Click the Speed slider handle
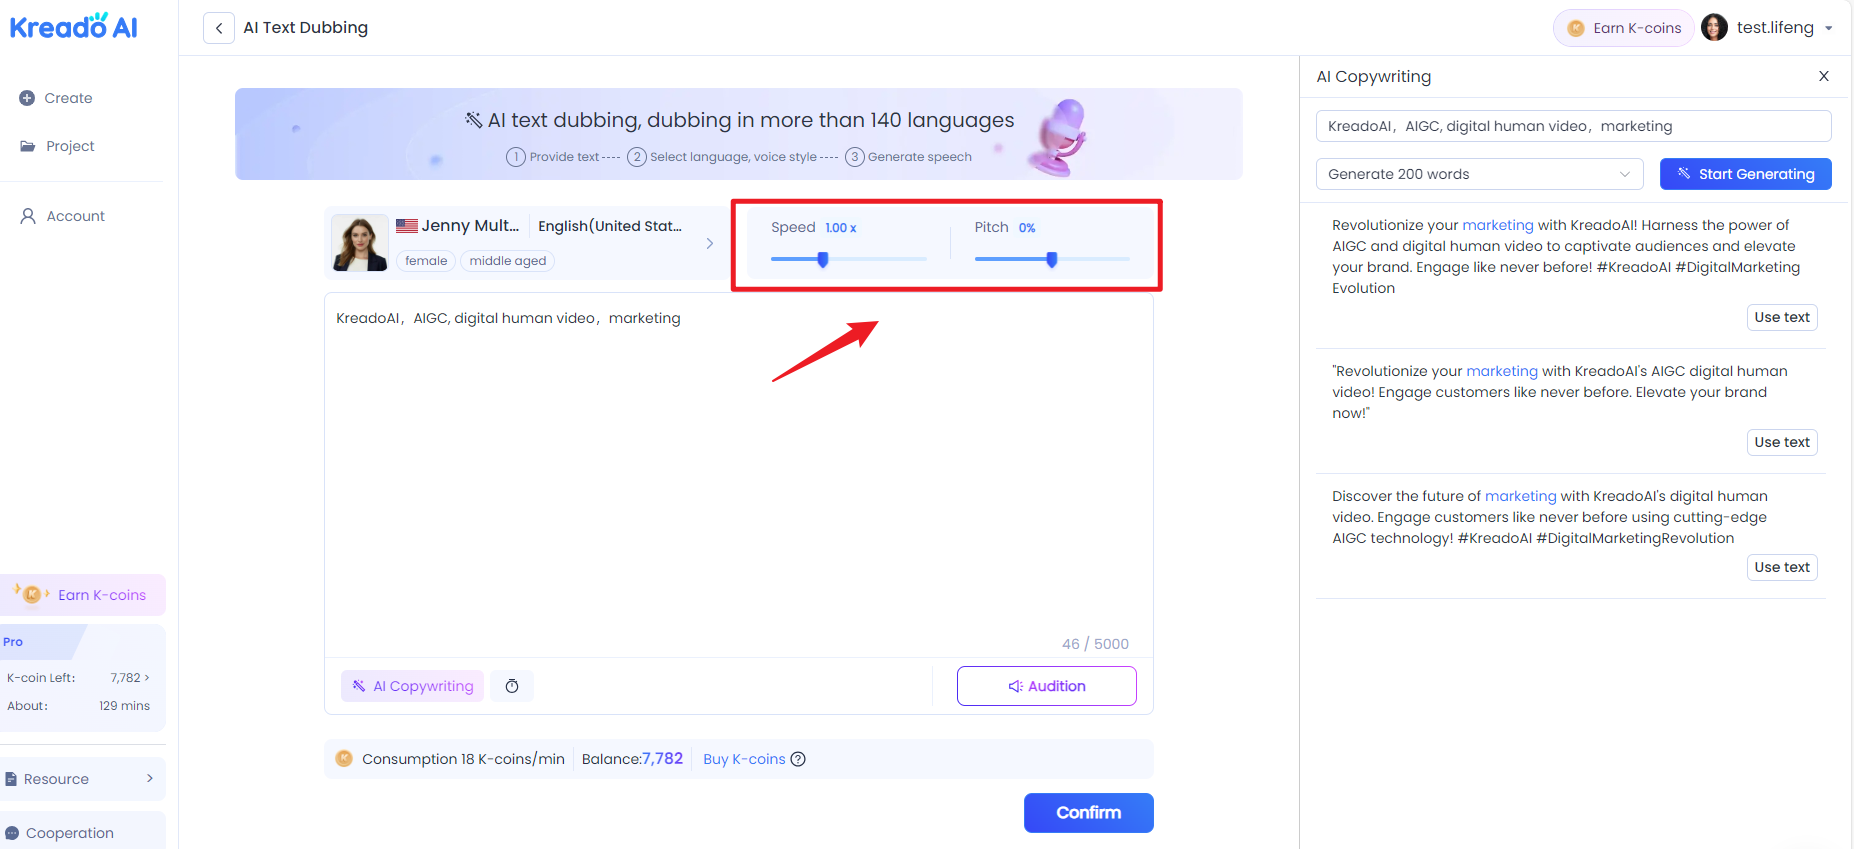 [823, 260]
